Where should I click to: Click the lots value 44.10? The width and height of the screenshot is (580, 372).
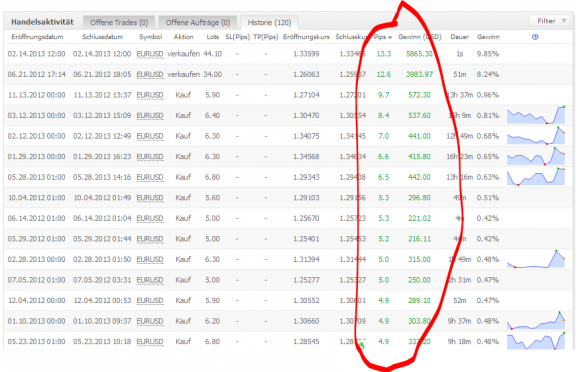pos(212,54)
